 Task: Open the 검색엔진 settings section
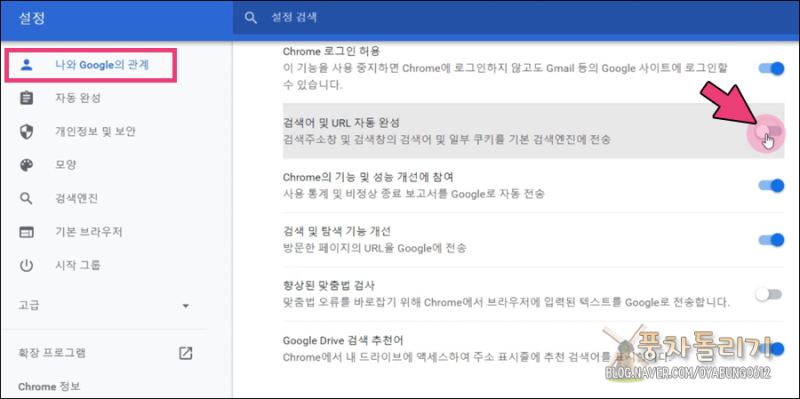pyautogui.click(x=77, y=199)
